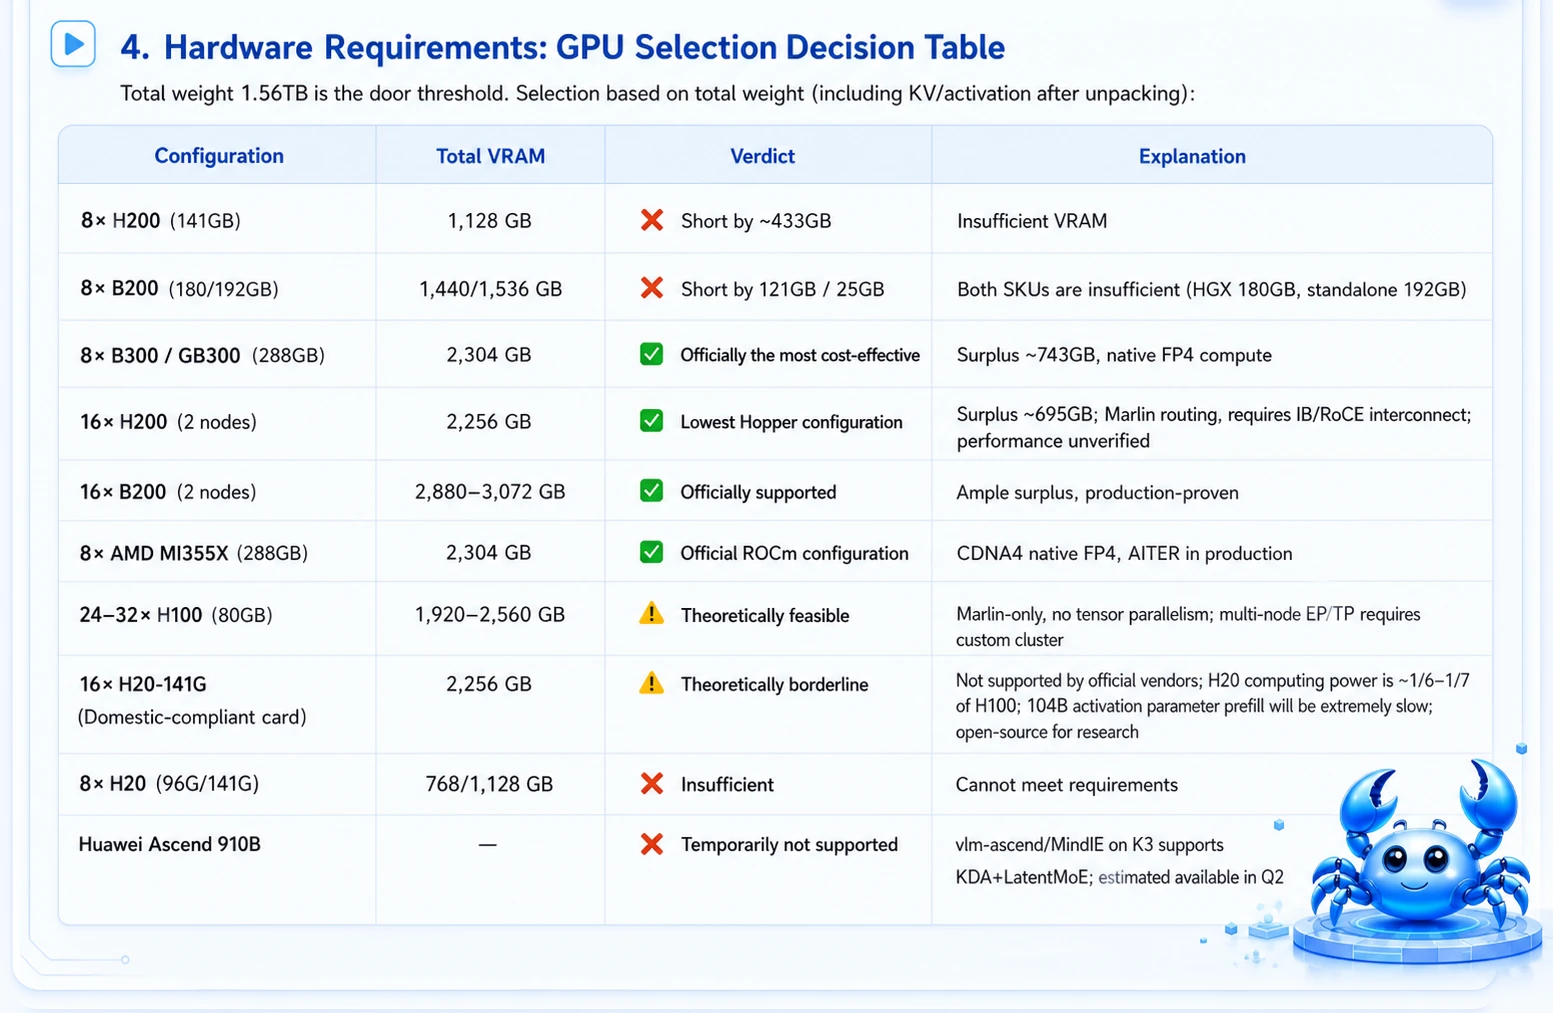The image size is (1553, 1013).
Task: Select the Temporarily not supported verdict text
Action: tap(789, 845)
